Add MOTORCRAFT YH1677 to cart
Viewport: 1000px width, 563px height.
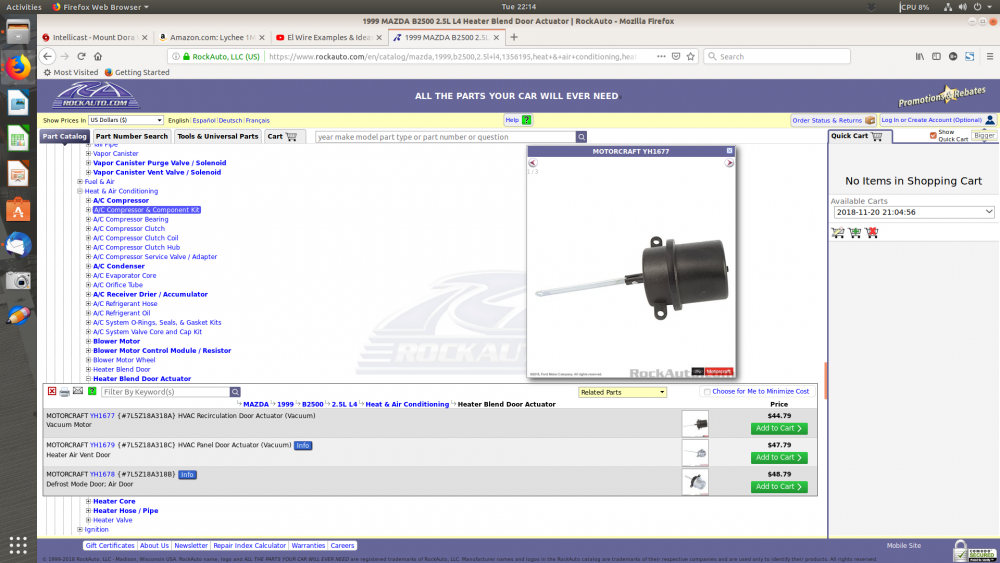click(x=779, y=428)
